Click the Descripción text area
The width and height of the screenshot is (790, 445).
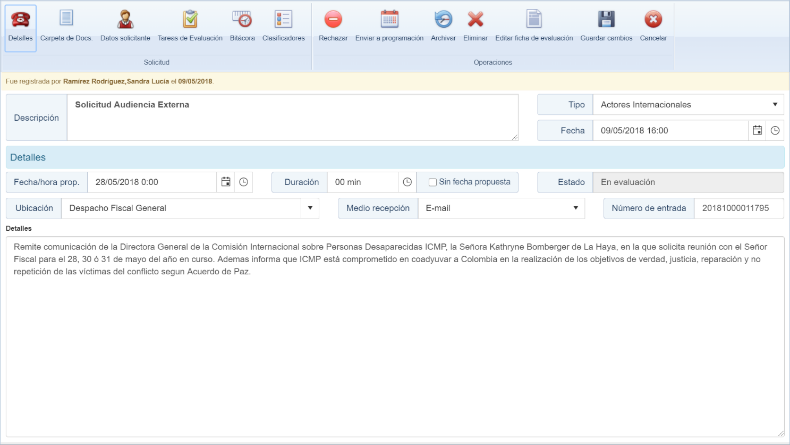tap(293, 117)
